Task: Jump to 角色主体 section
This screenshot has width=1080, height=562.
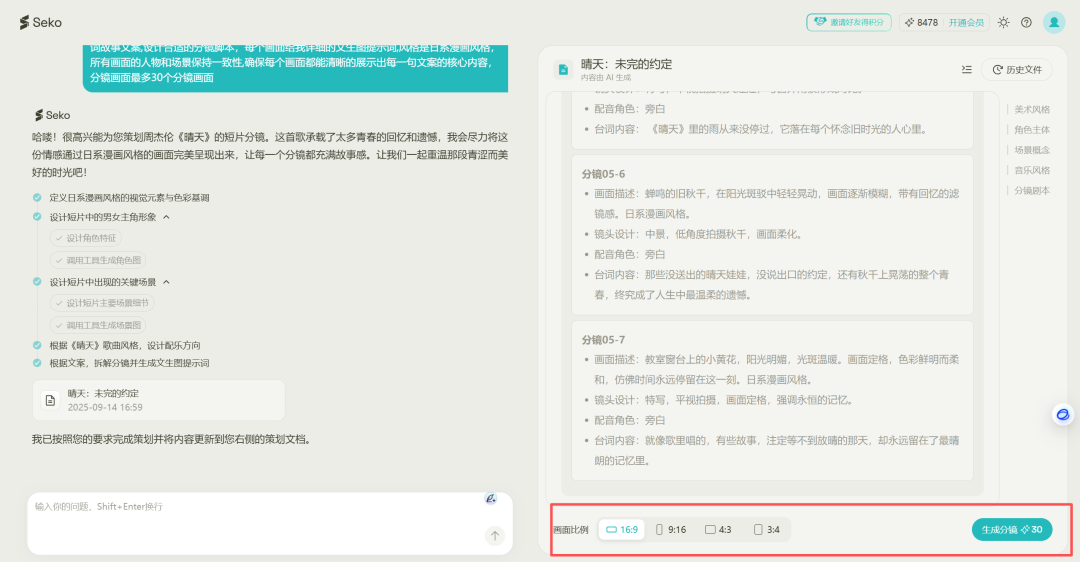Action: (1032, 129)
